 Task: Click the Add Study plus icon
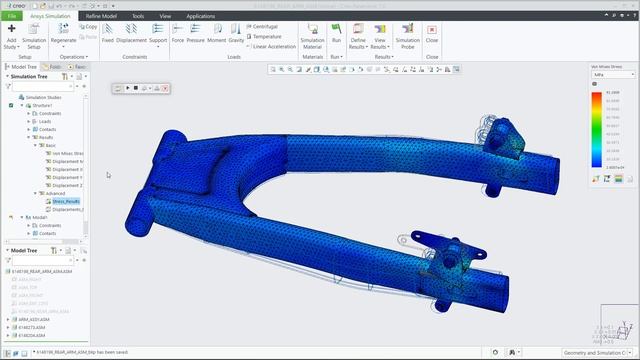(11, 28)
